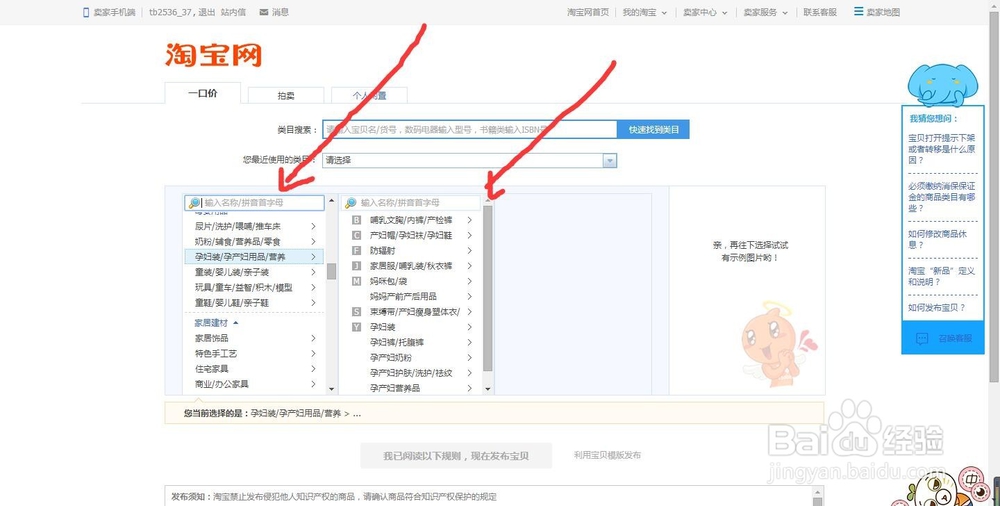Select letter M index marker

357,281
